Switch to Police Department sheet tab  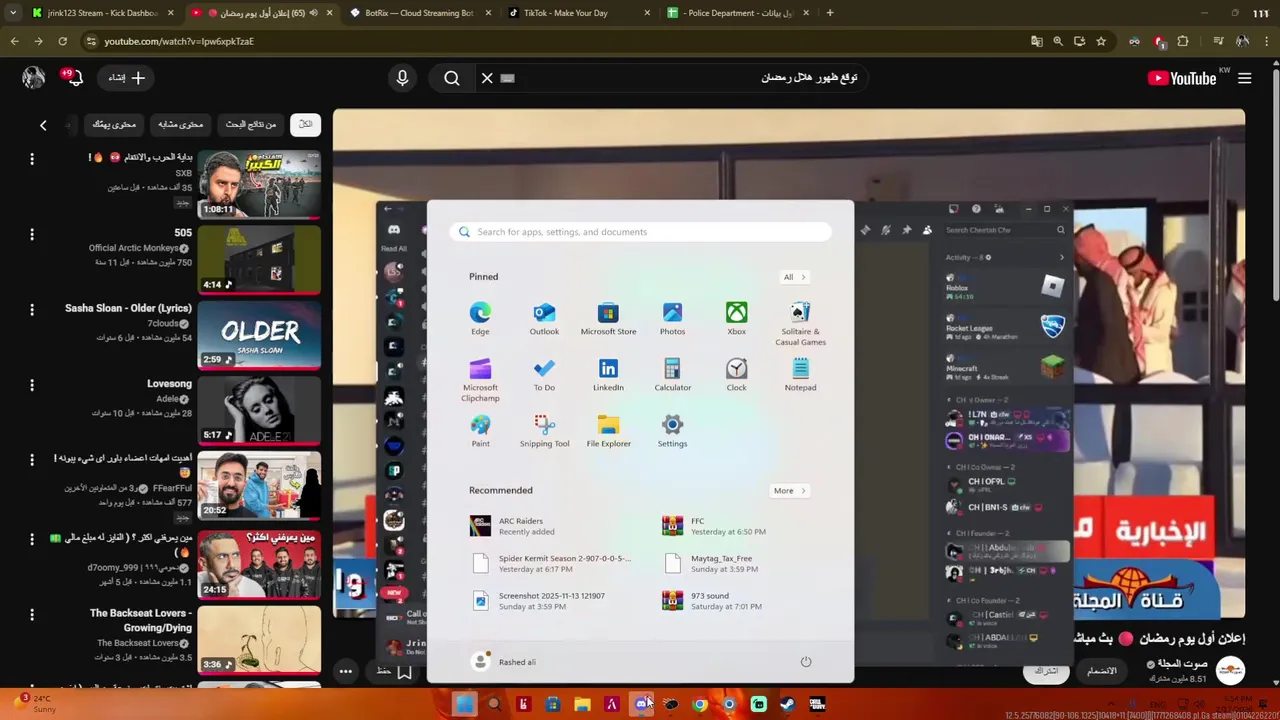coord(738,13)
